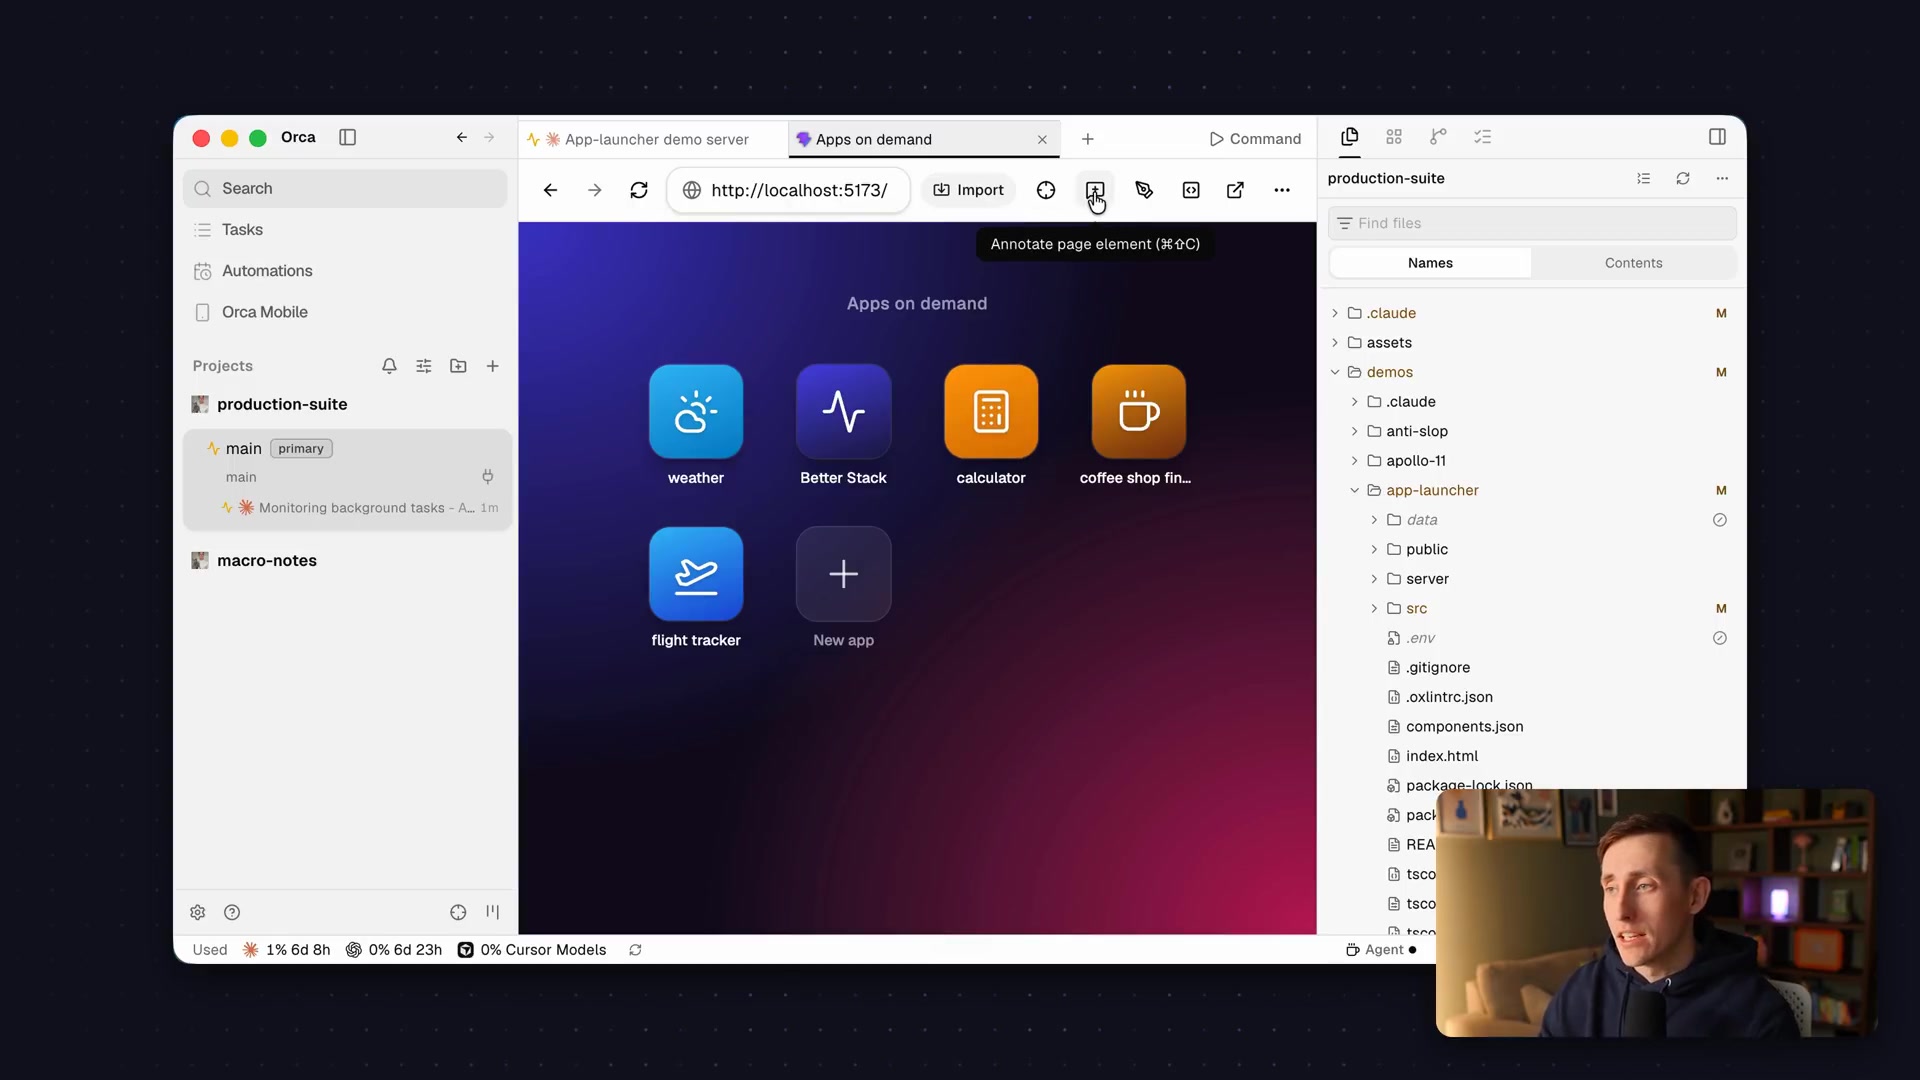Create a New app tile
Viewport: 1920px width, 1080px height.
click(844, 574)
